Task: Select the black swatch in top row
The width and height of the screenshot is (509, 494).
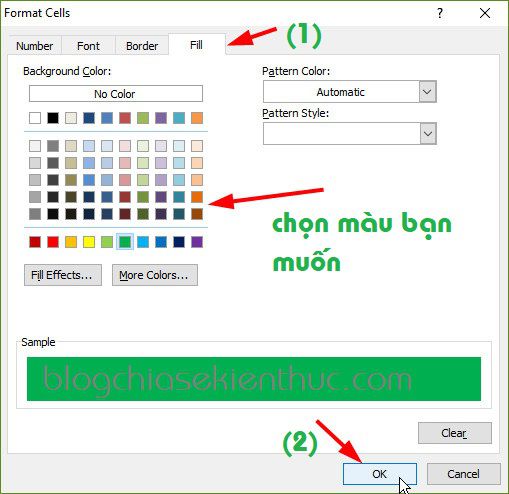Action: [53, 118]
